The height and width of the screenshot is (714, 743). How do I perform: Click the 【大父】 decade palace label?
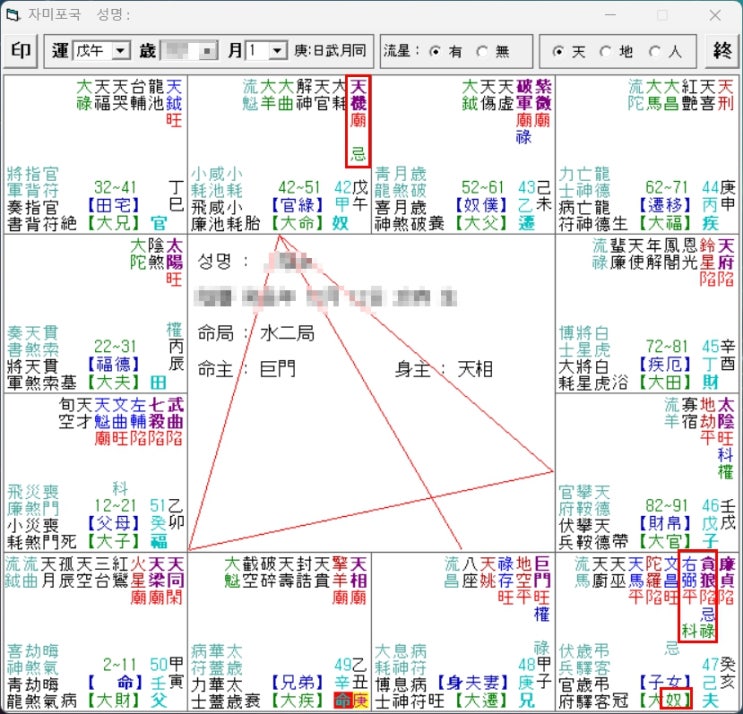coord(481,223)
